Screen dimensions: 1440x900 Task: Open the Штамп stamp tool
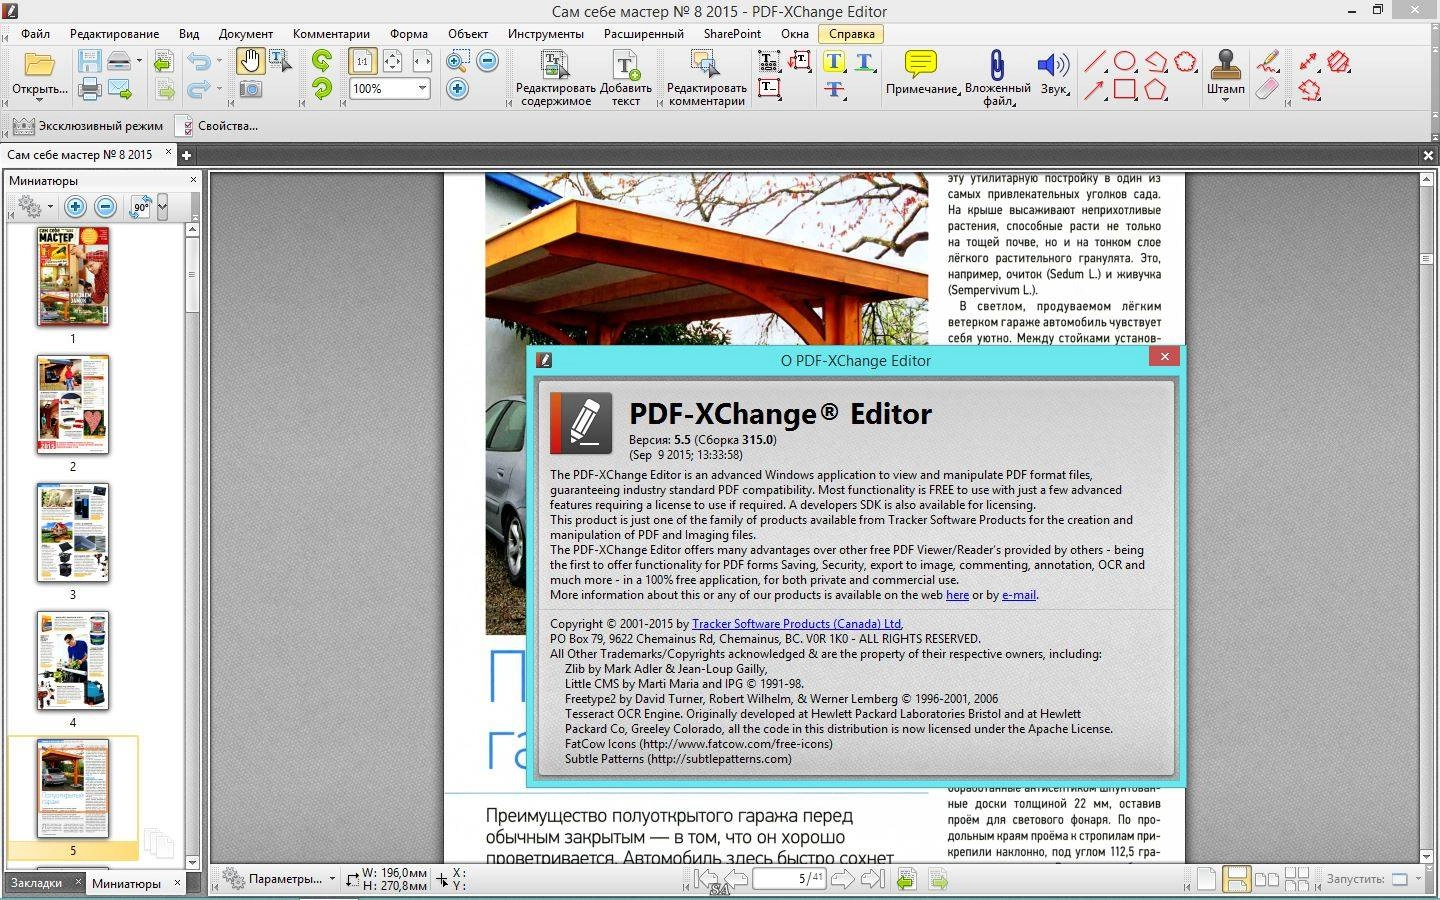pos(1226,73)
